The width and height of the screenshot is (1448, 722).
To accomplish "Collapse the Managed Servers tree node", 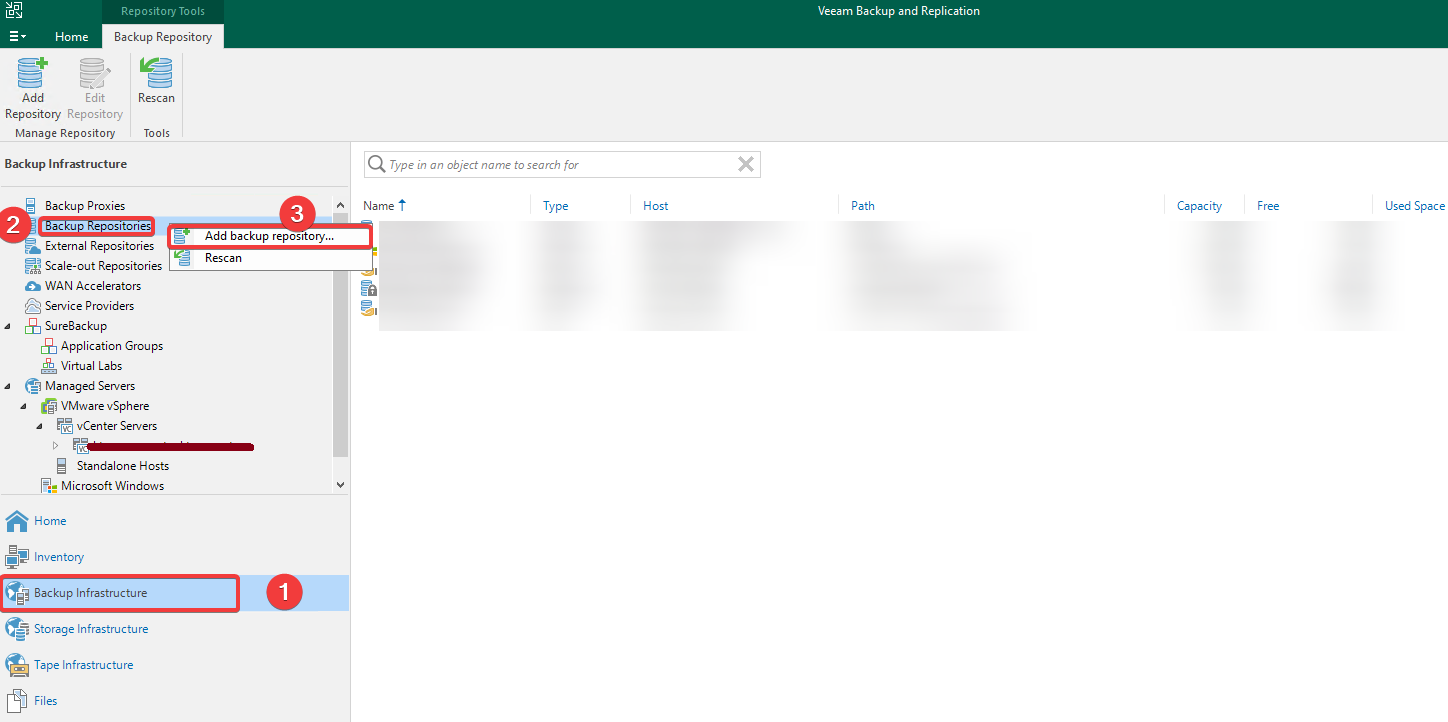I will click(x=9, y=386).
